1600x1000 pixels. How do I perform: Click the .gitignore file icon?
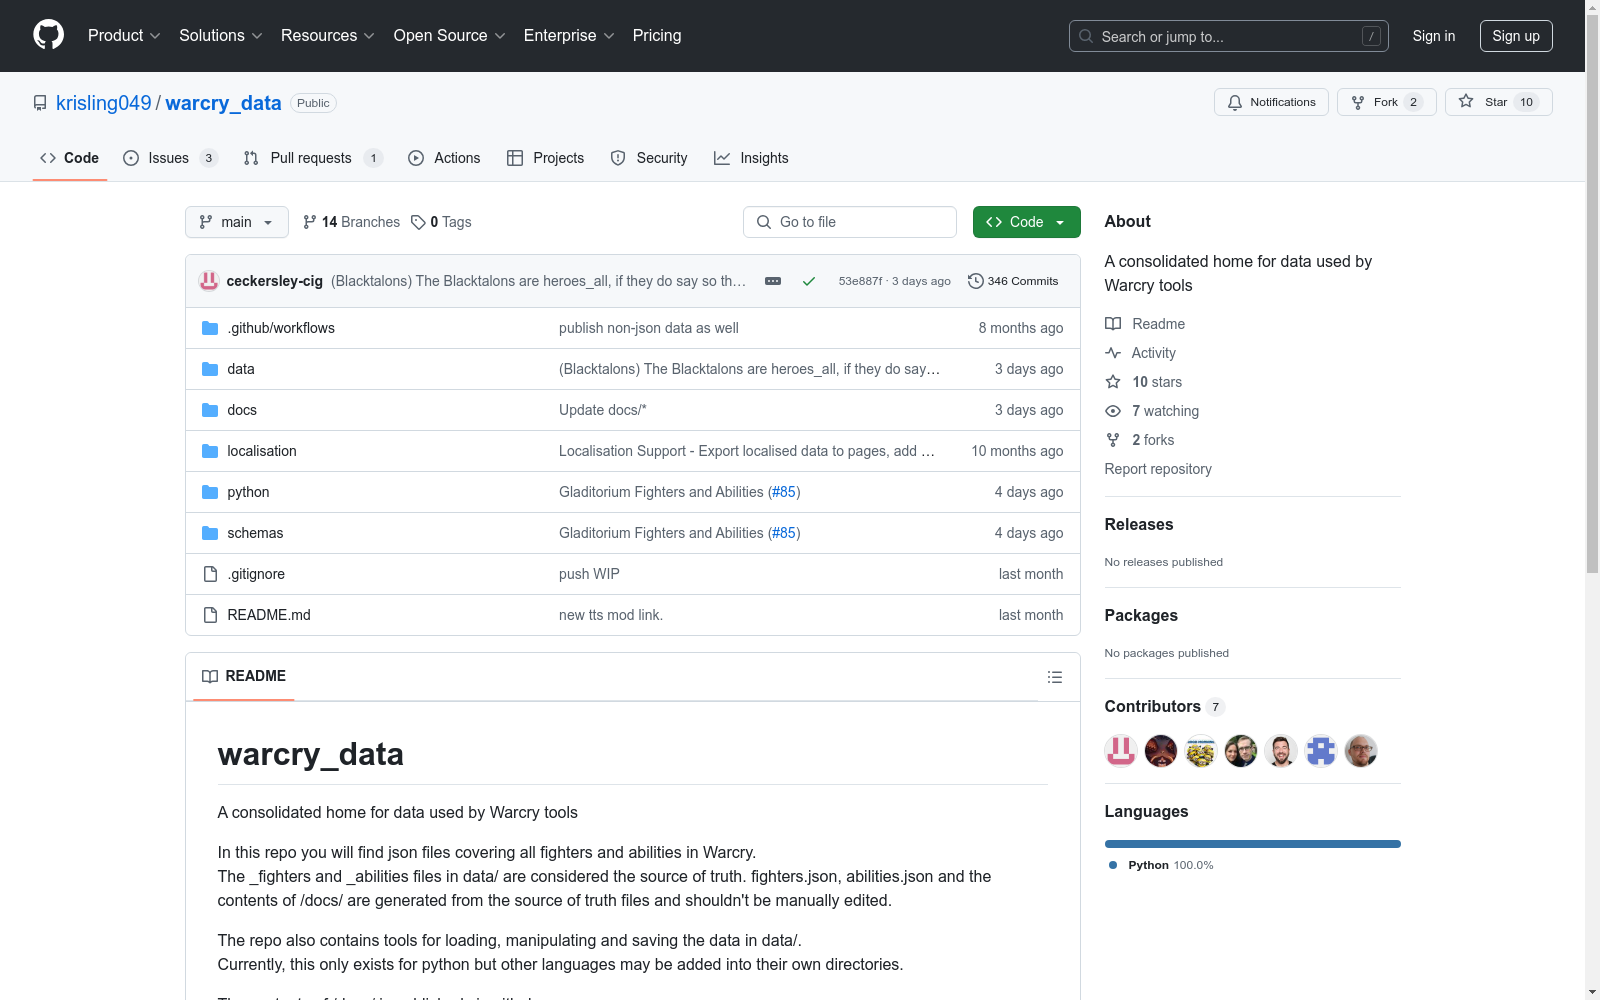pyautogui.click(x=210, y=574)
